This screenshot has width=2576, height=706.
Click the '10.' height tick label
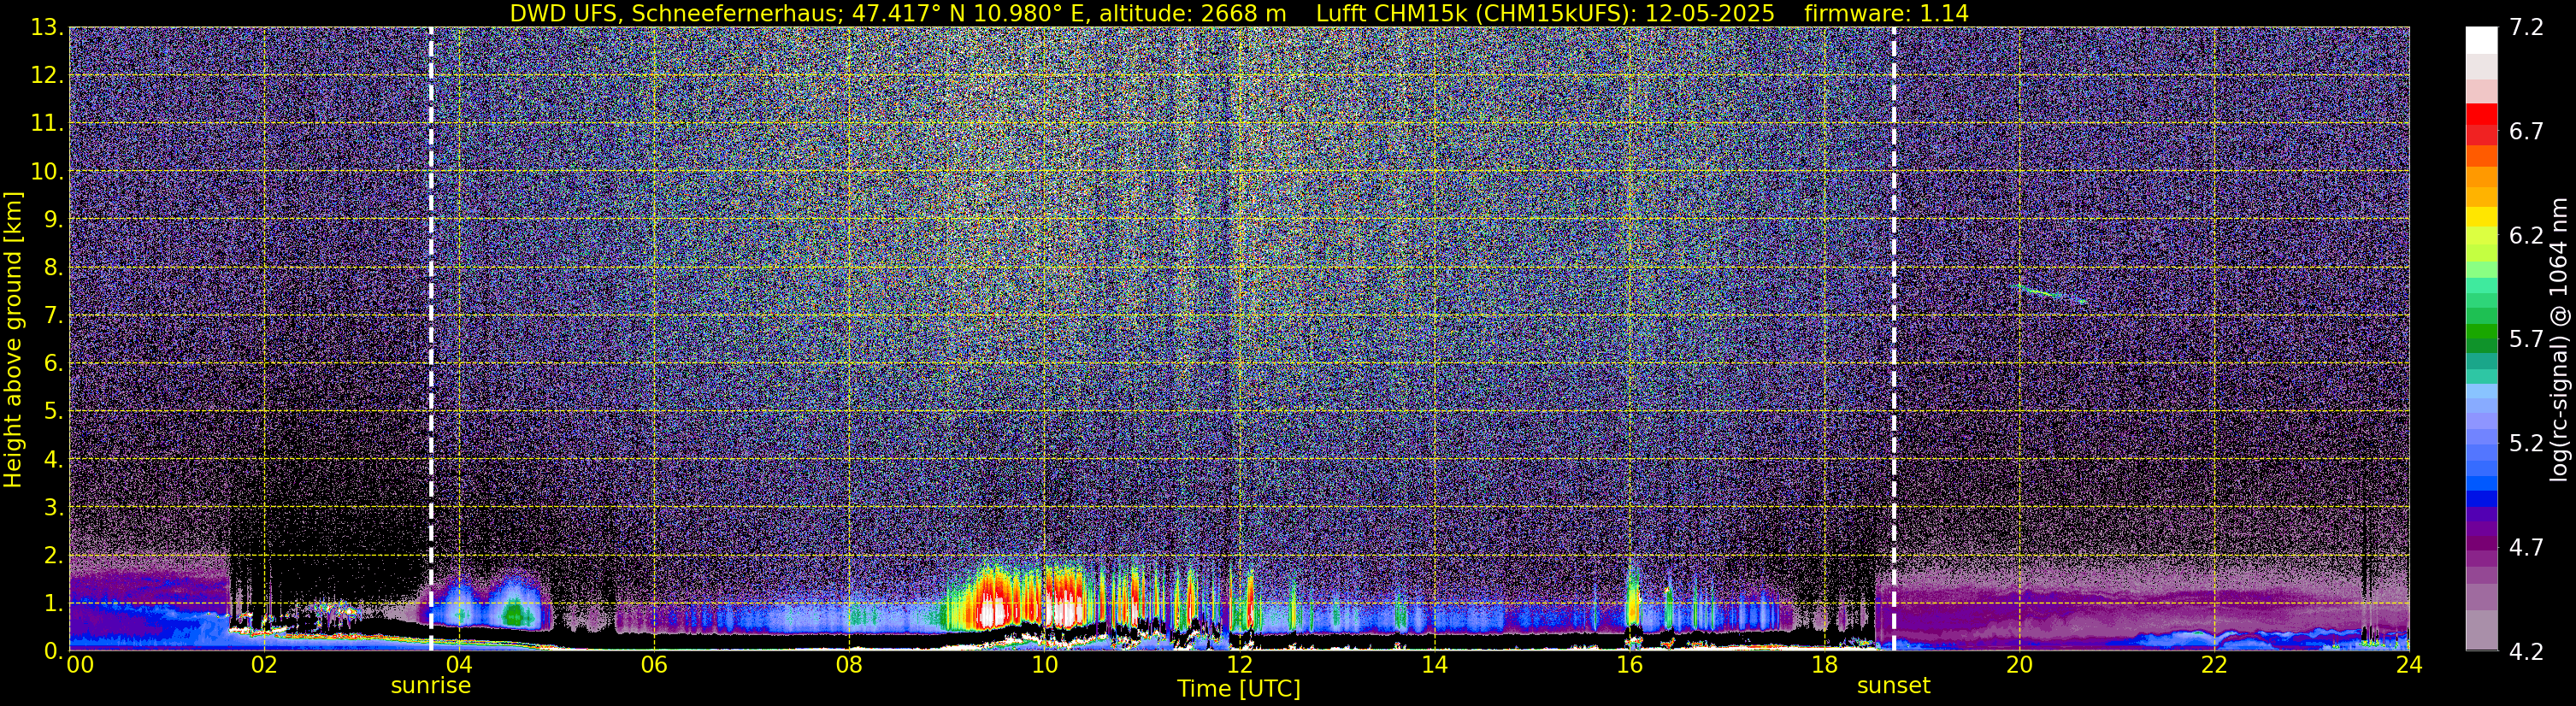[x=46, y=171]
